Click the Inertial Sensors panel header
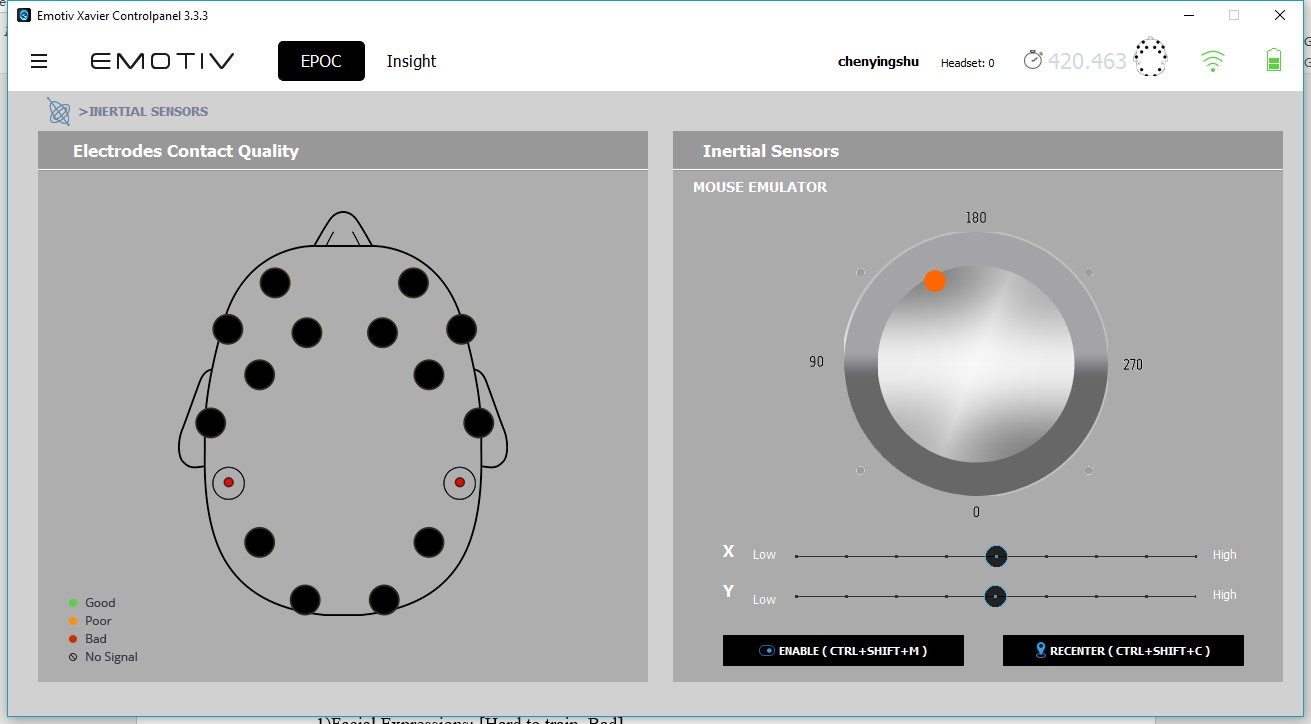 [771, 151]
